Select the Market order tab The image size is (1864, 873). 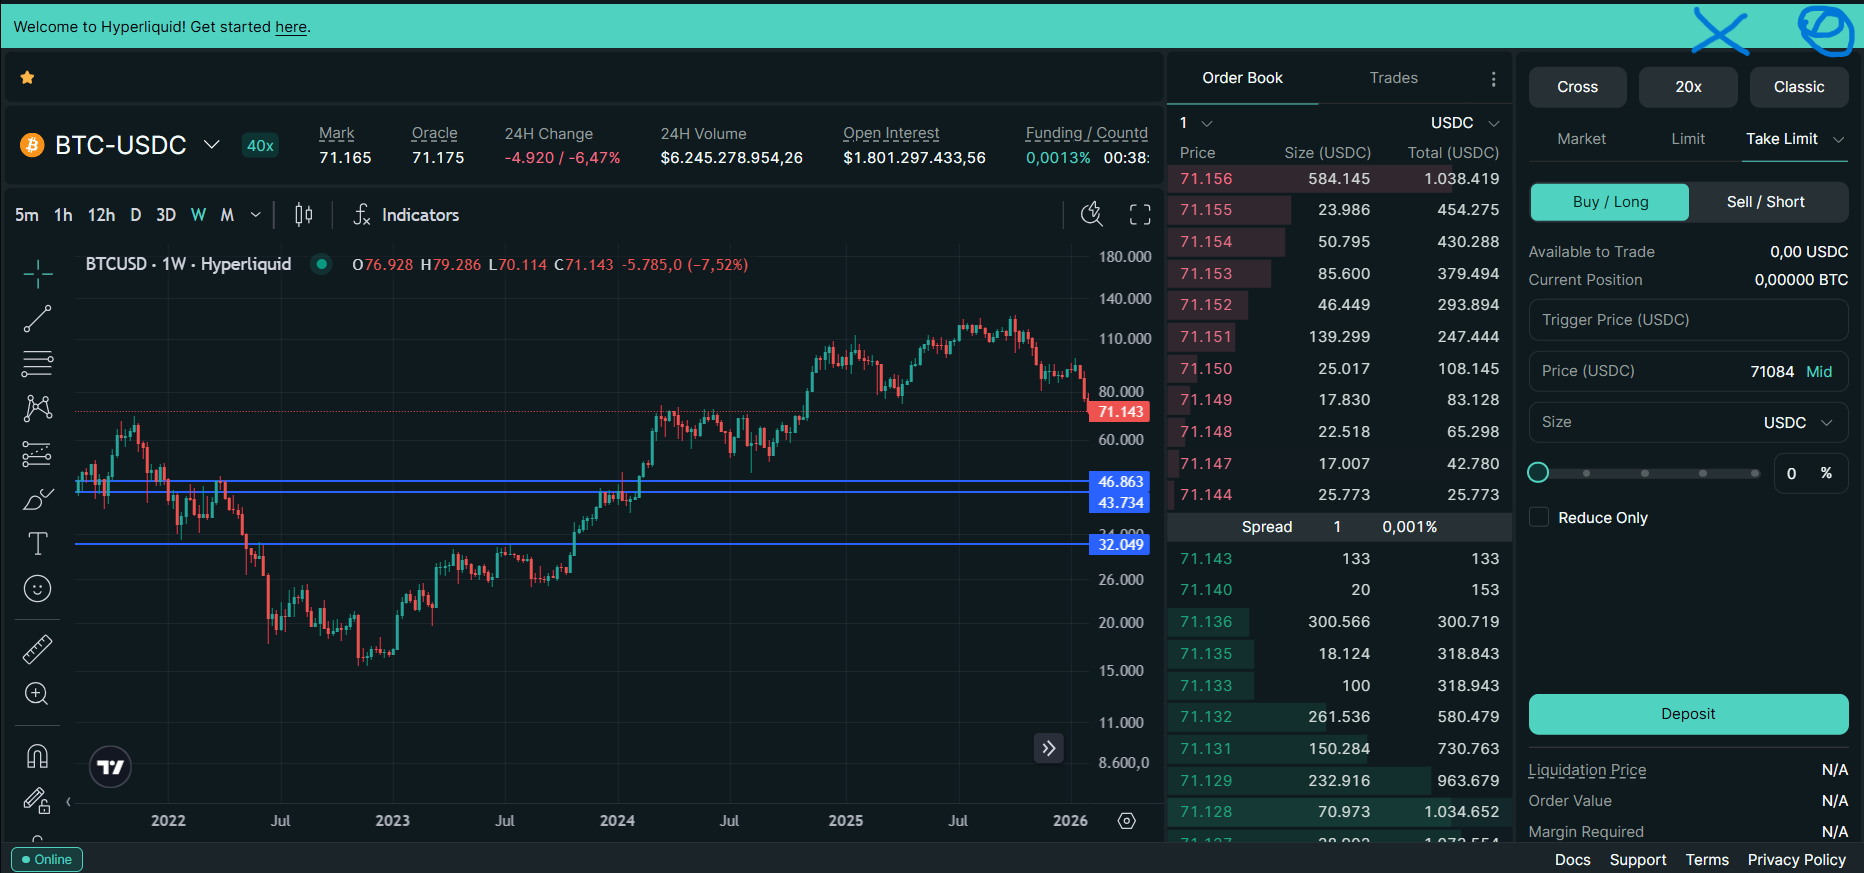click(1581, 139)
